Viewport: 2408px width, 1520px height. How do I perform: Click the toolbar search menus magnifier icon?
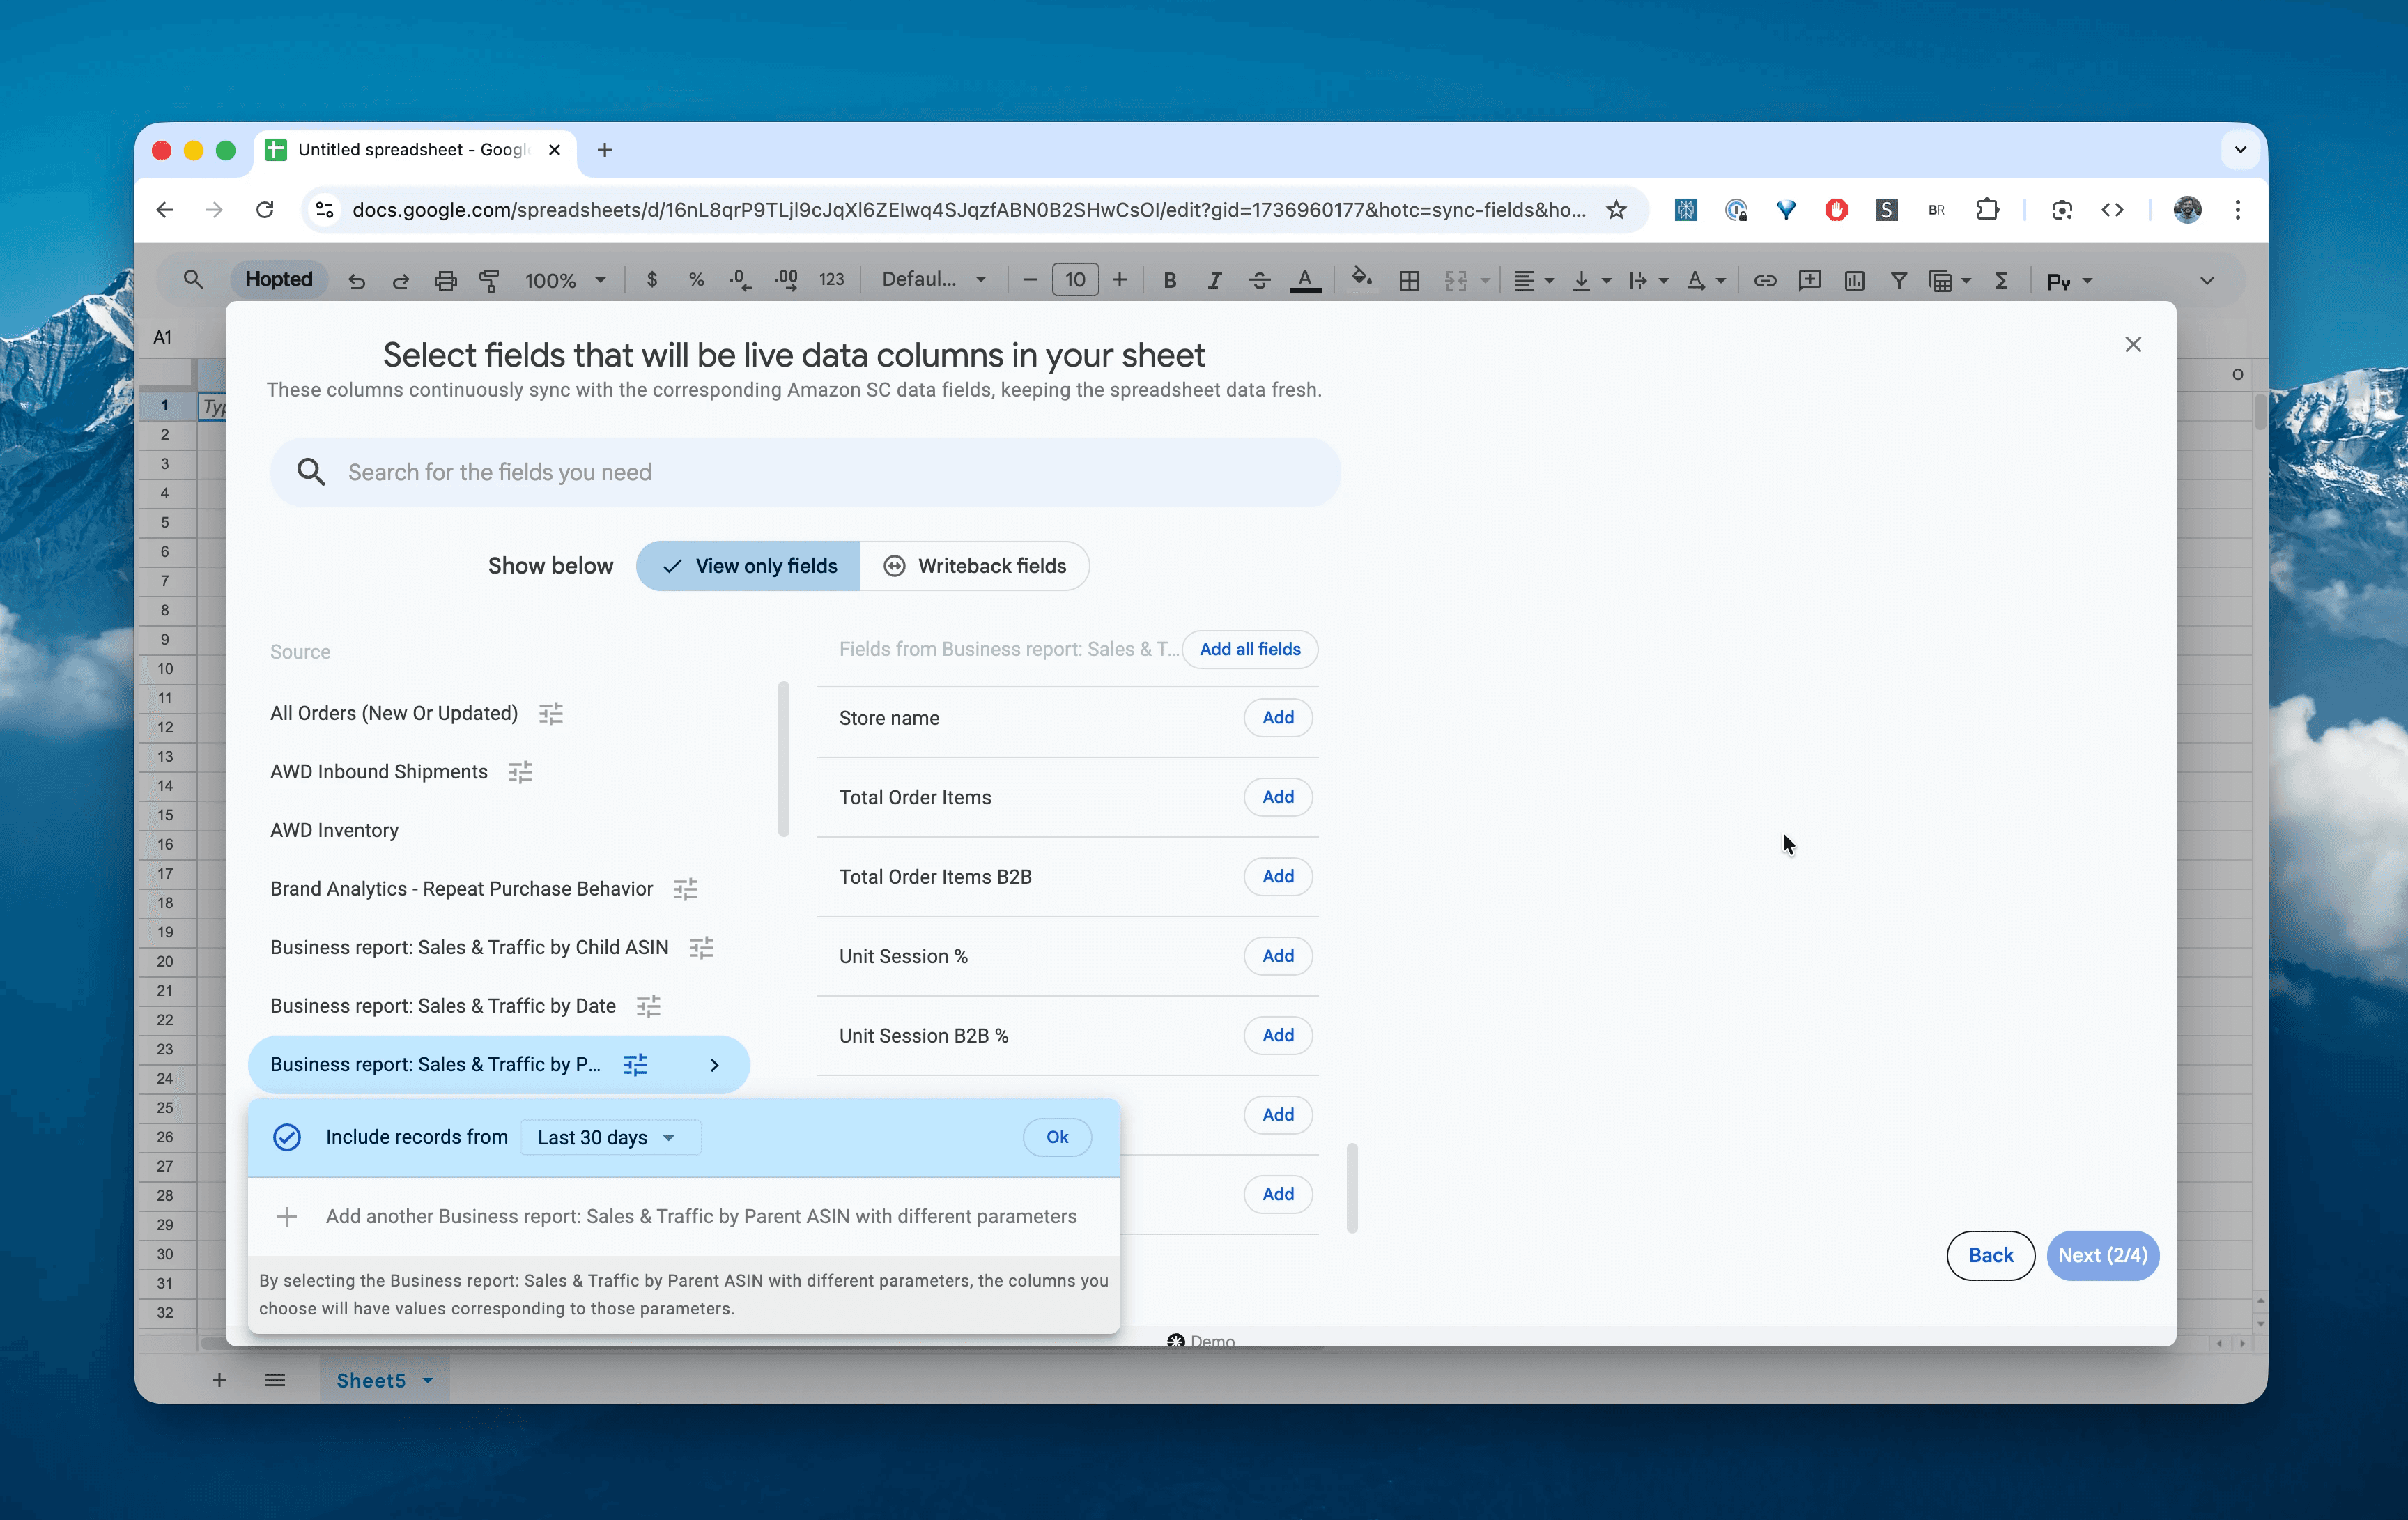click(193, 280)
